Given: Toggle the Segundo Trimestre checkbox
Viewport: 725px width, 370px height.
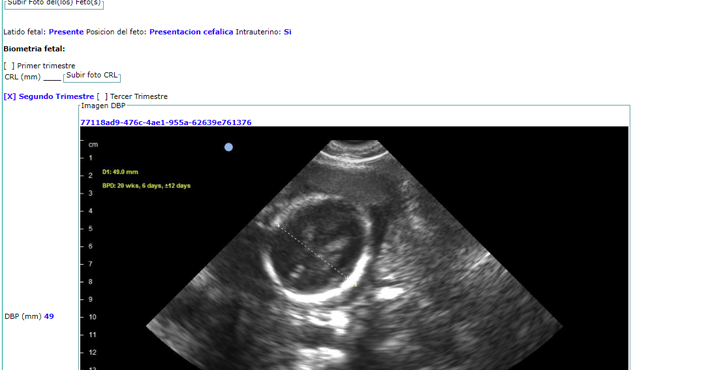Looking at the screenshot, I should pos(10,96).
